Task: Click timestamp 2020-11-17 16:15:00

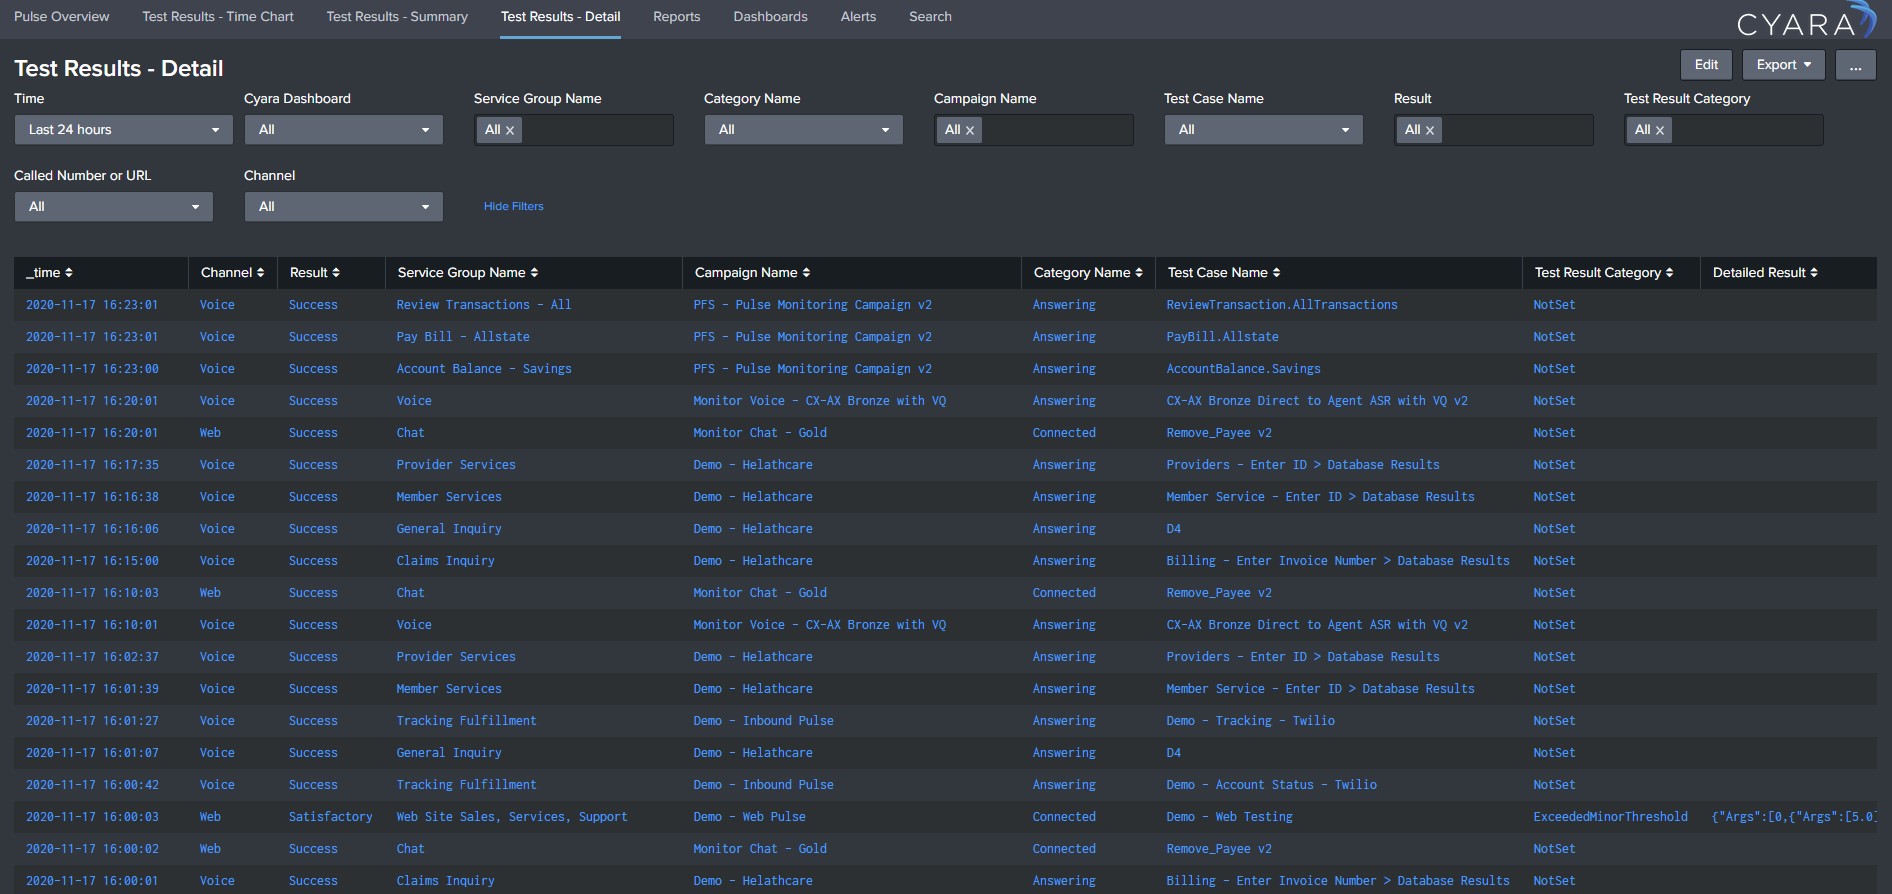Action: (x=92, y=561)
